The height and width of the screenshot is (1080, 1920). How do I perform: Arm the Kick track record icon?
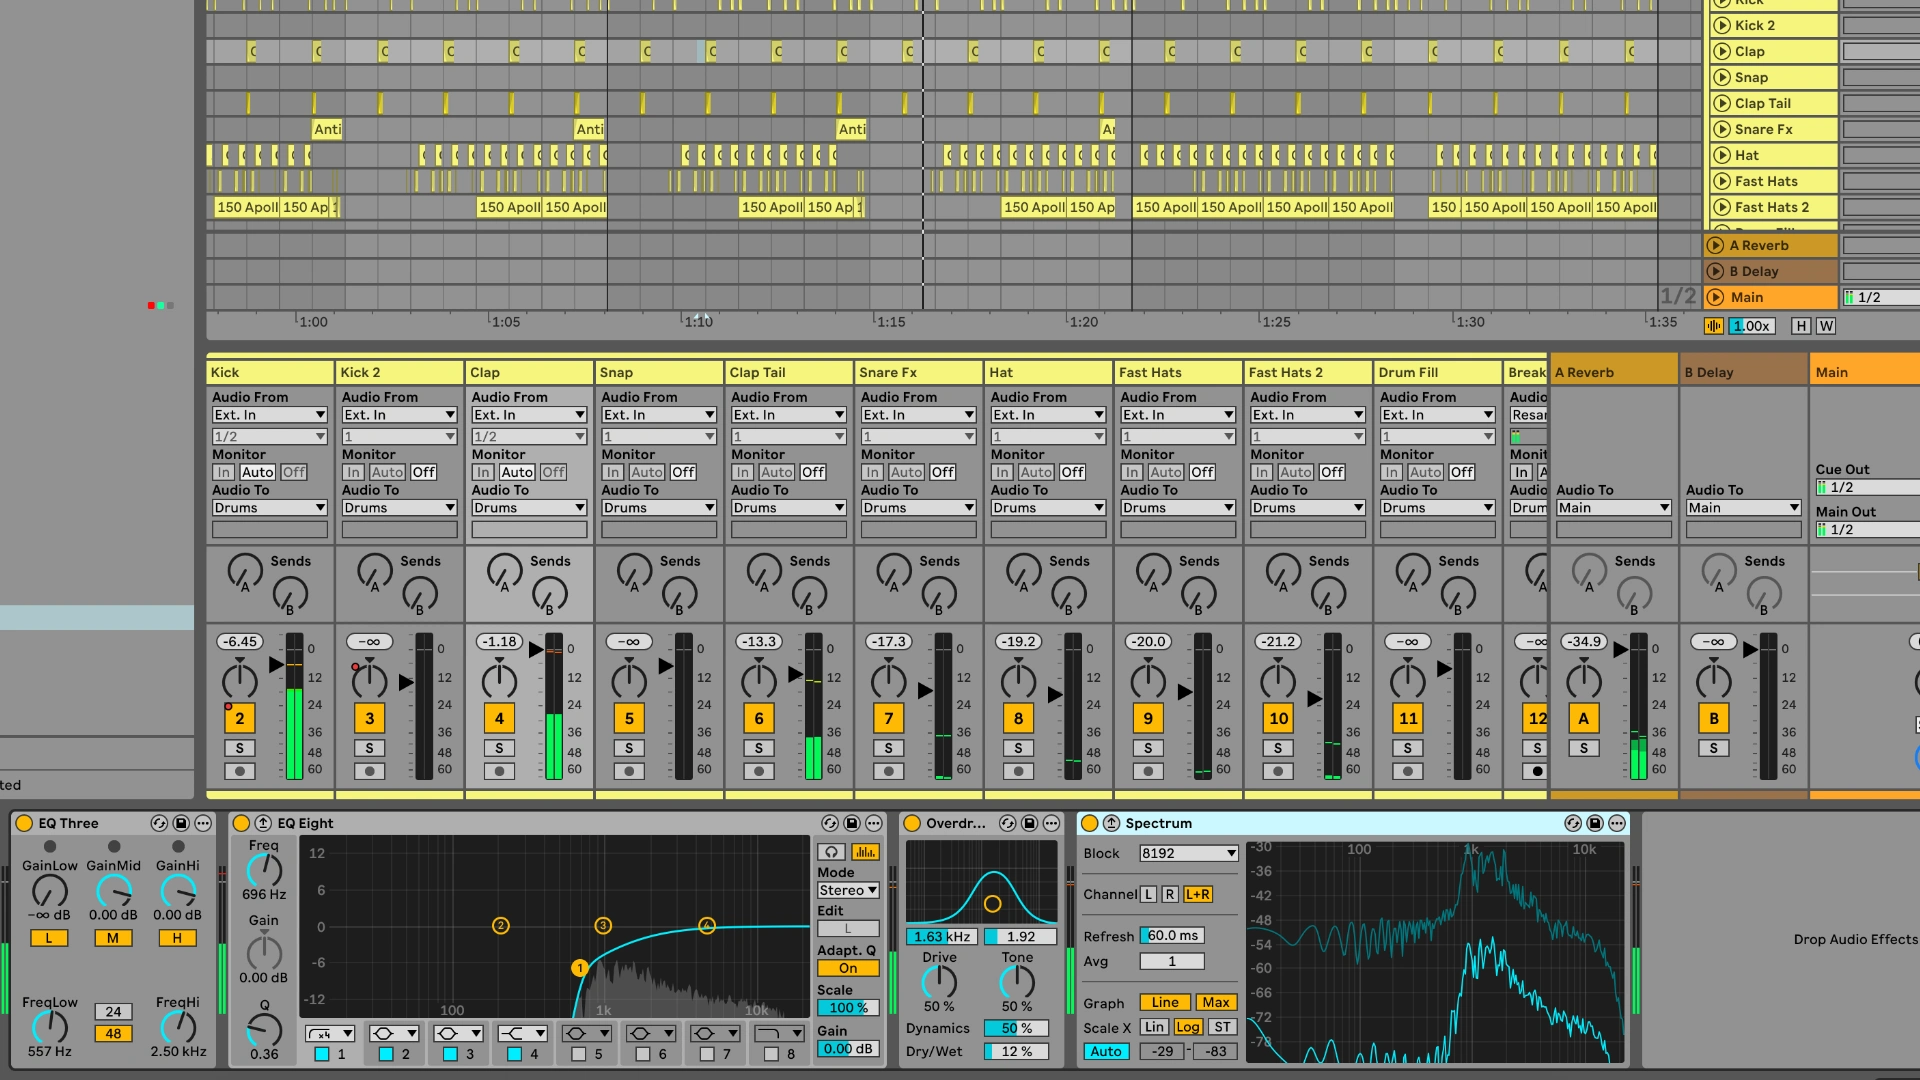pyautogui.click(x=240, y=770)
